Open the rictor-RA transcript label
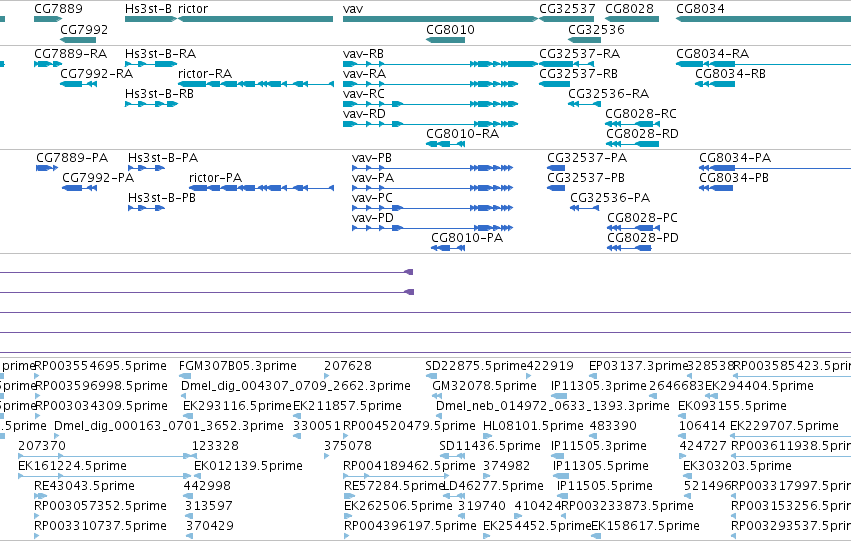 [205, 73]
